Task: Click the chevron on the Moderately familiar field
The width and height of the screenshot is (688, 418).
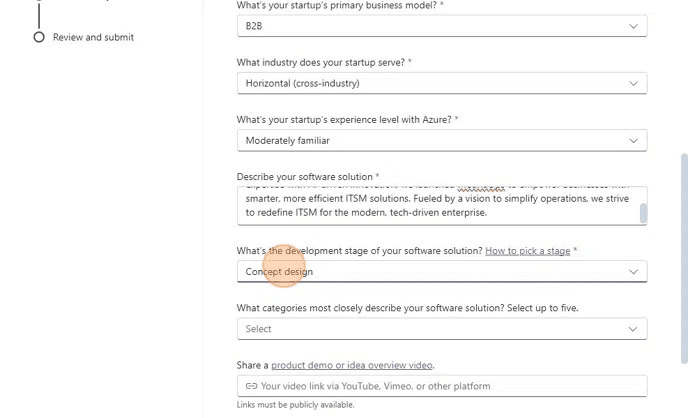Action: [x=633, y=141]
